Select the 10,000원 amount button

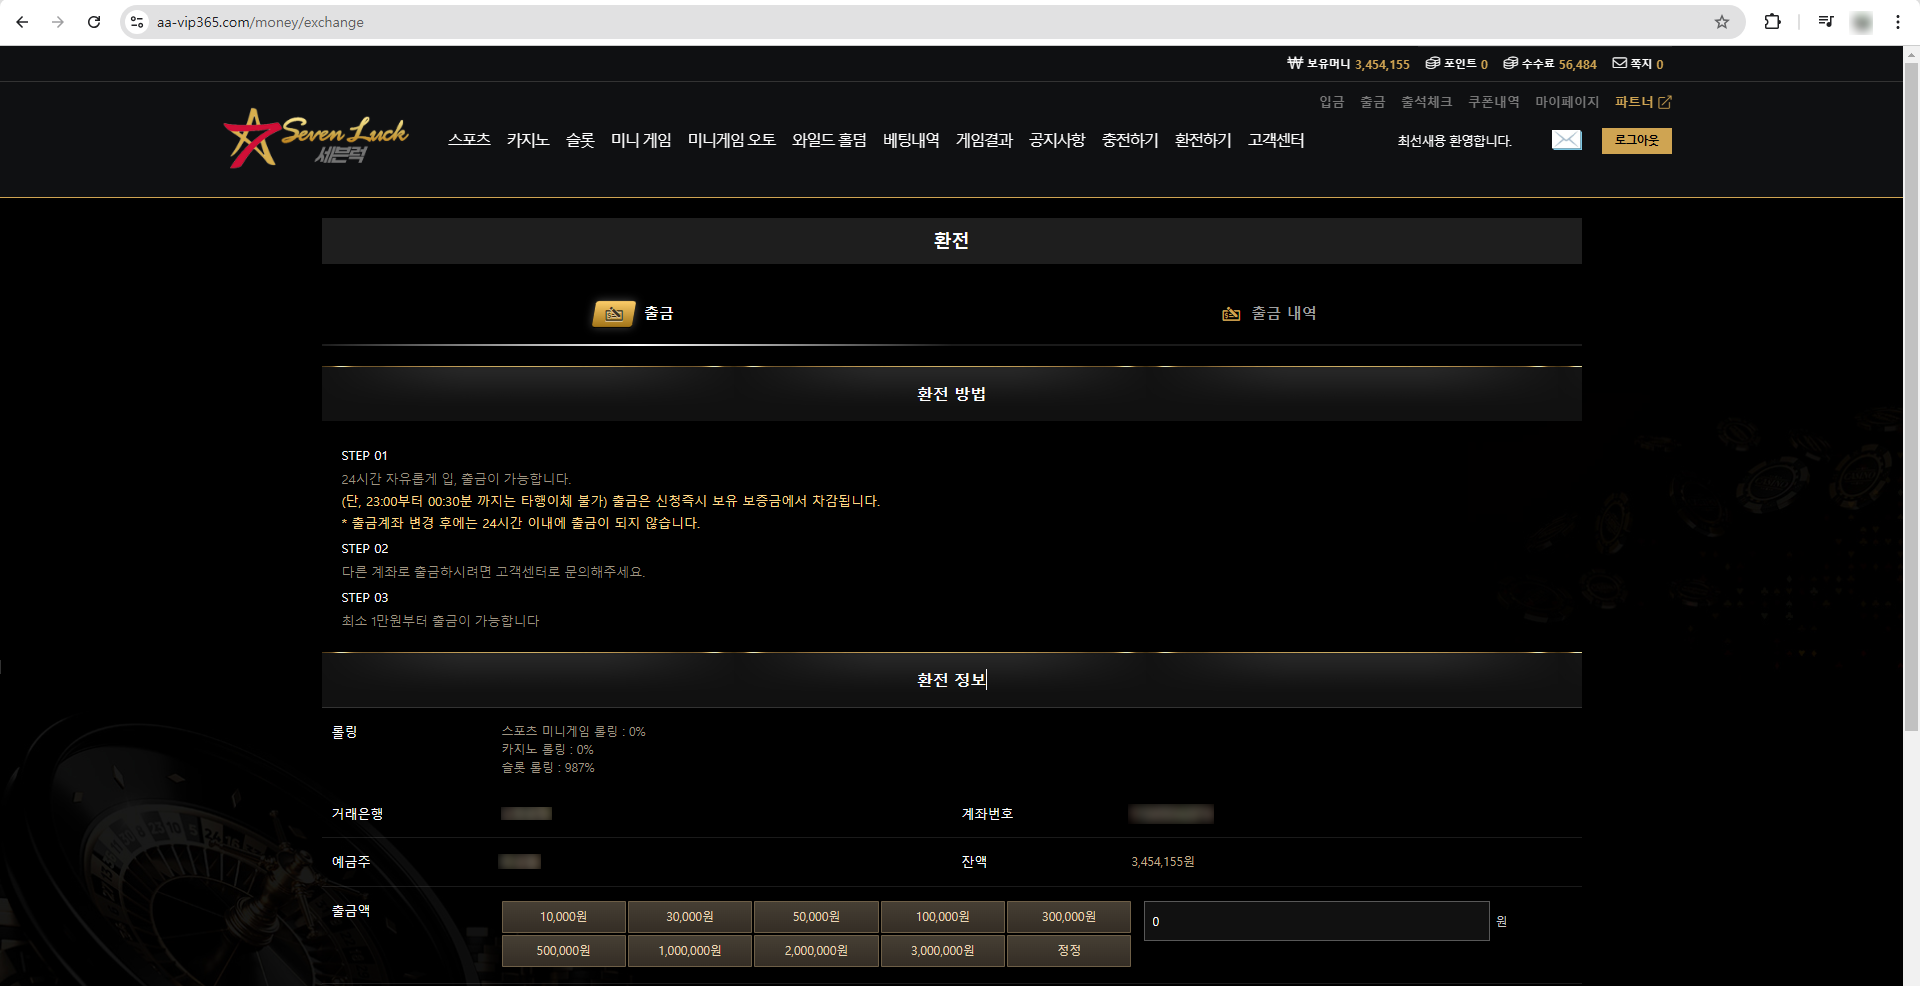pyautogui.click(x=564, y=917)
